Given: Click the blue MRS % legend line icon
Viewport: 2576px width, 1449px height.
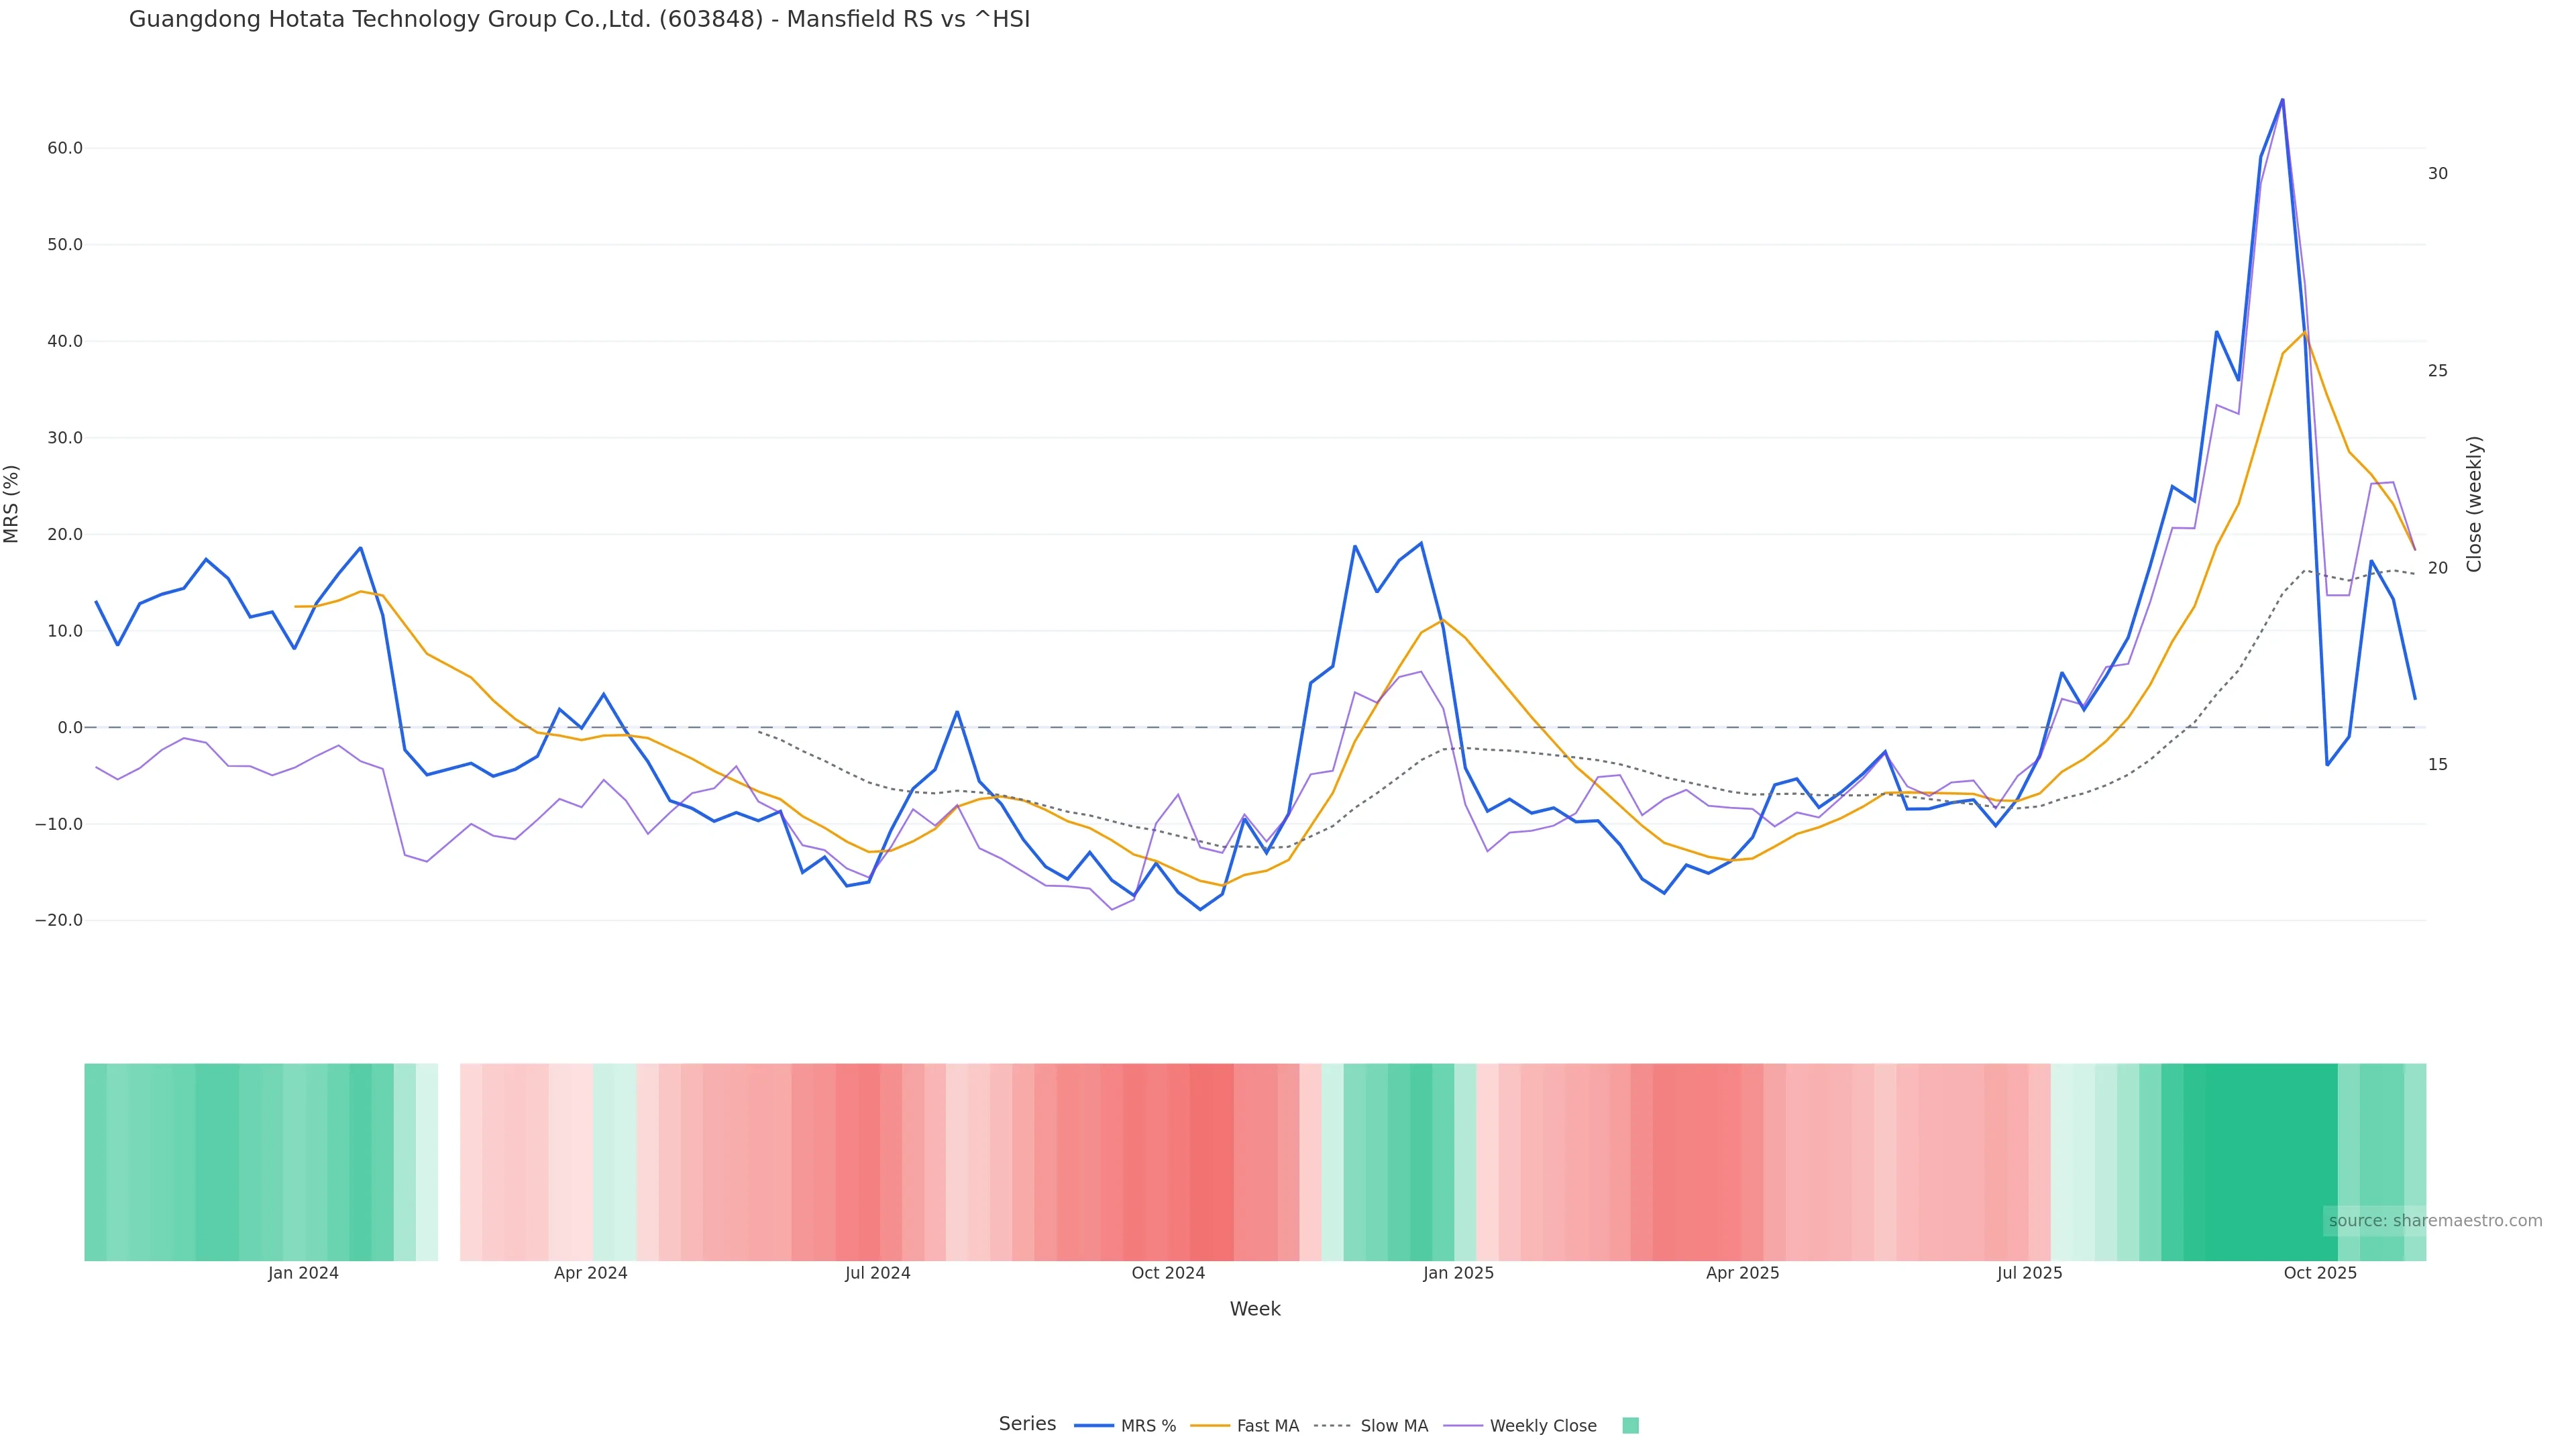Looking at the screenshot, I should [x=1094, y=1426].
